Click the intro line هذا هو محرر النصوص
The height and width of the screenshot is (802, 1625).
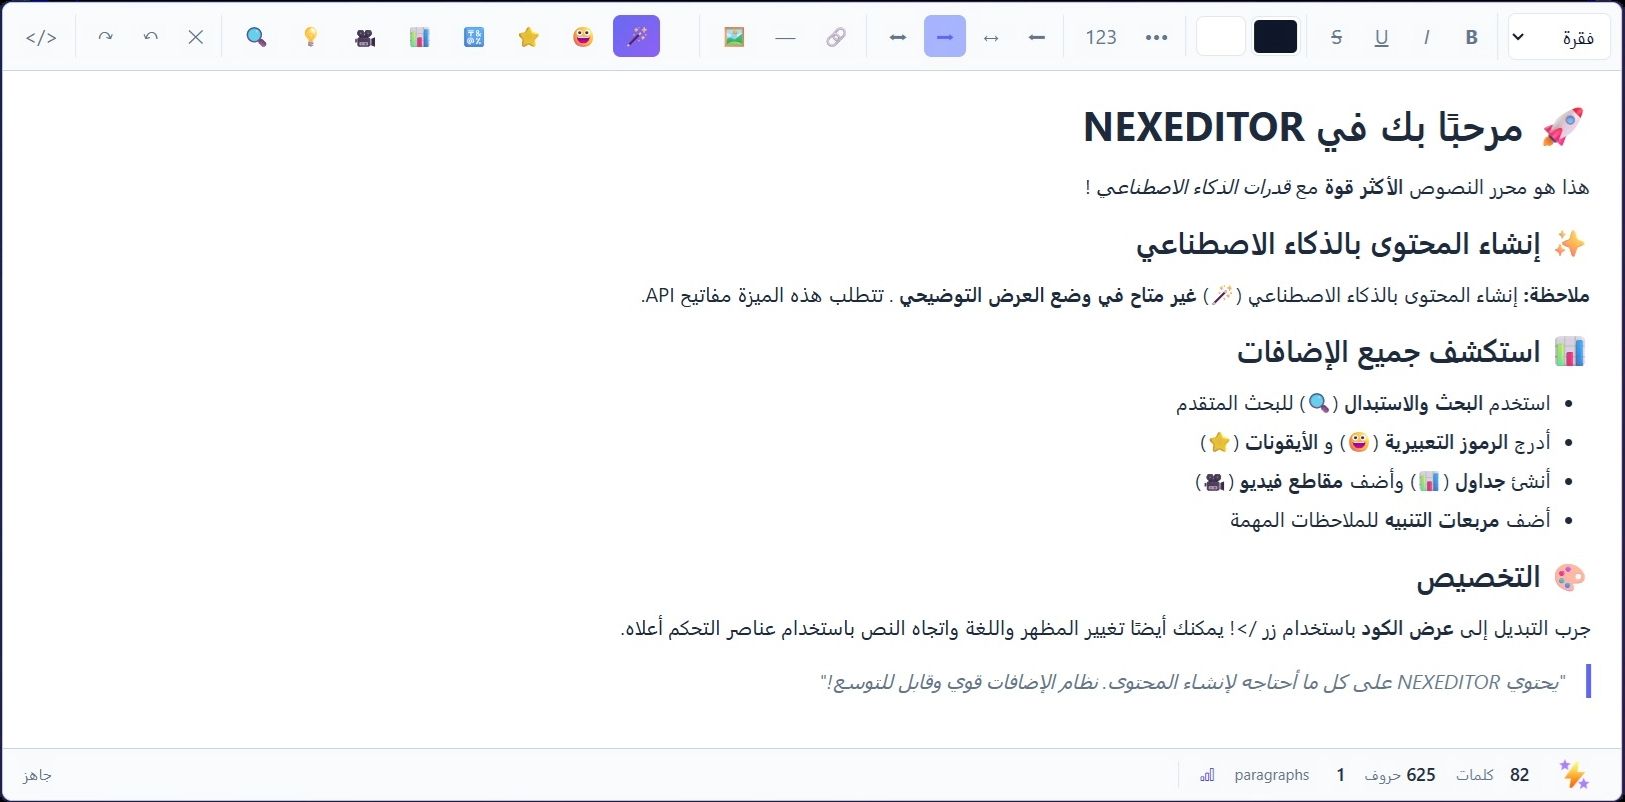(x=1337, y=188)
